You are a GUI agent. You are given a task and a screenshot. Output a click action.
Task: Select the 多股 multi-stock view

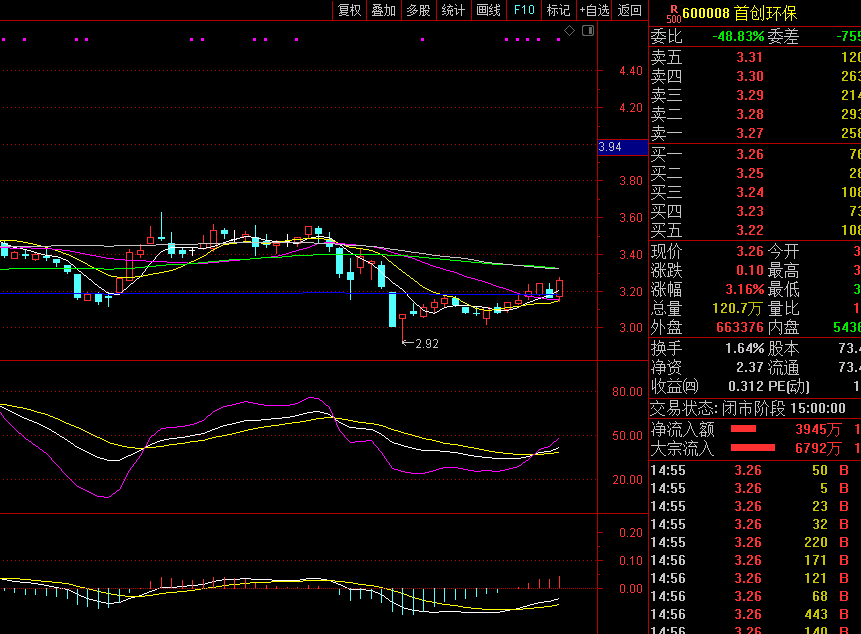(x=418, y=10)
